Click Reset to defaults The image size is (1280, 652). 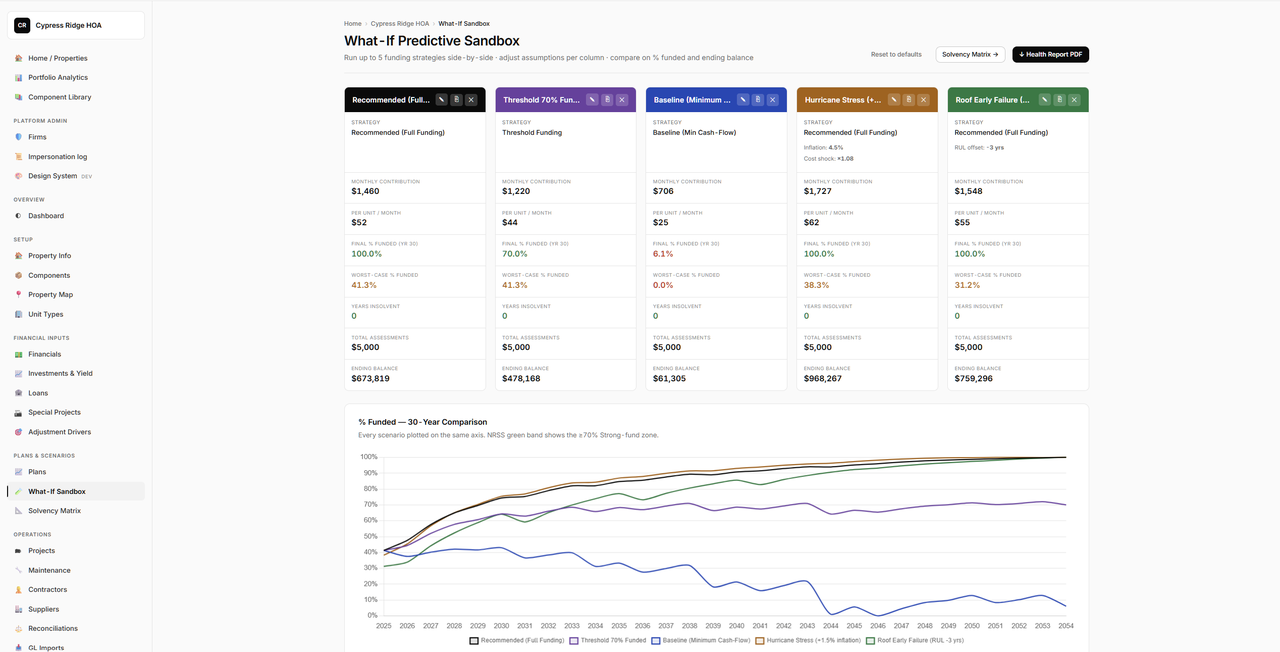[896, 54]
